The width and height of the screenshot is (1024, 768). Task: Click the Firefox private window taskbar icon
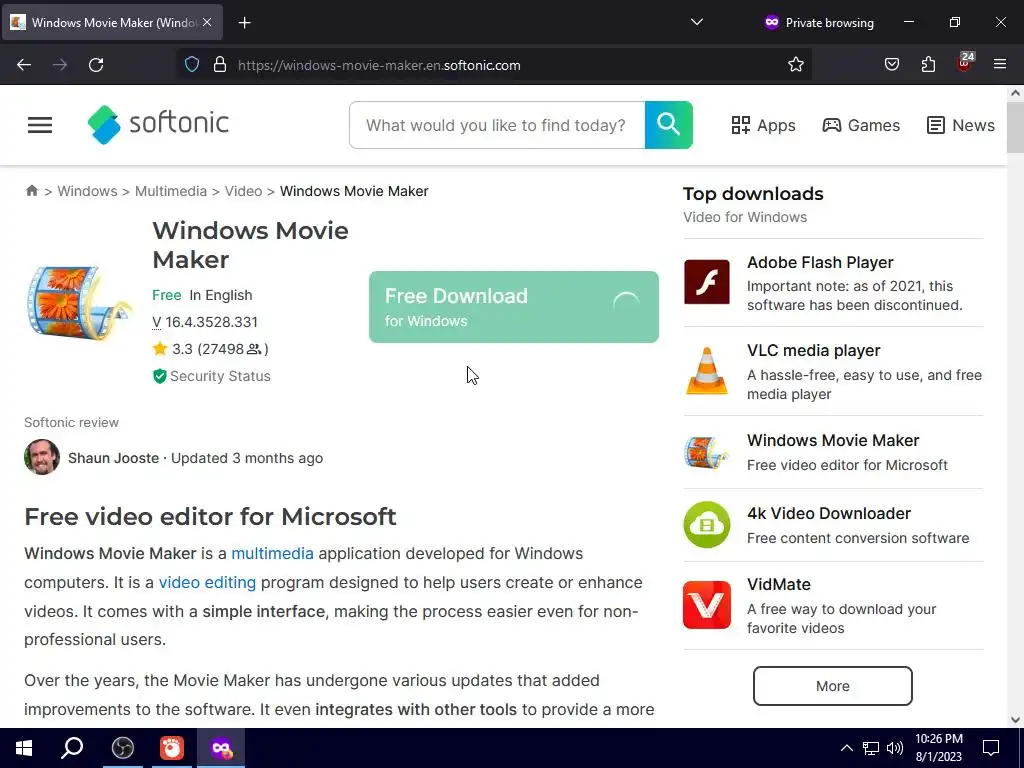click(x=221, y=748)
